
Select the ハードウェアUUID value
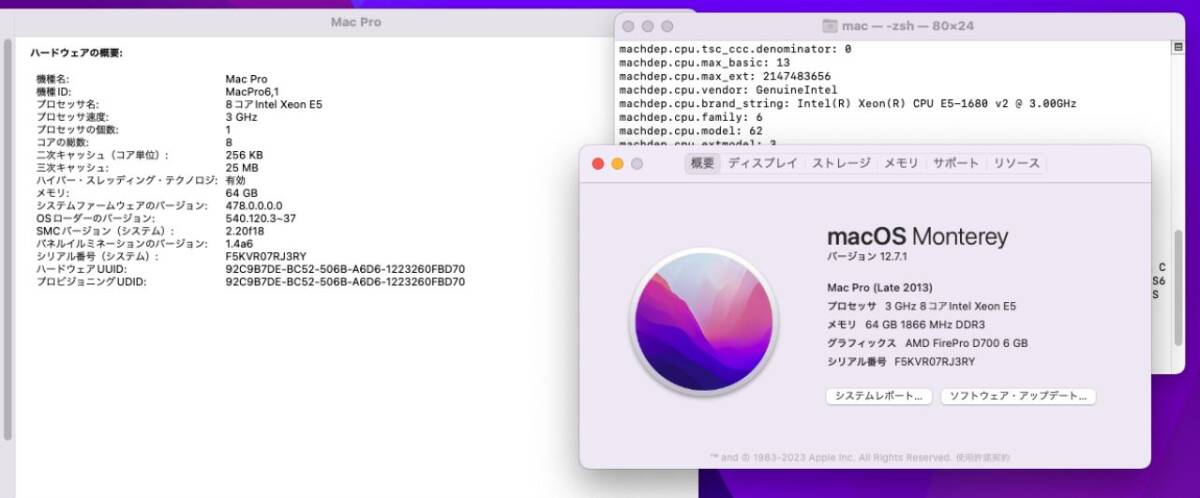pyautogui.click(x=345, y=270)
